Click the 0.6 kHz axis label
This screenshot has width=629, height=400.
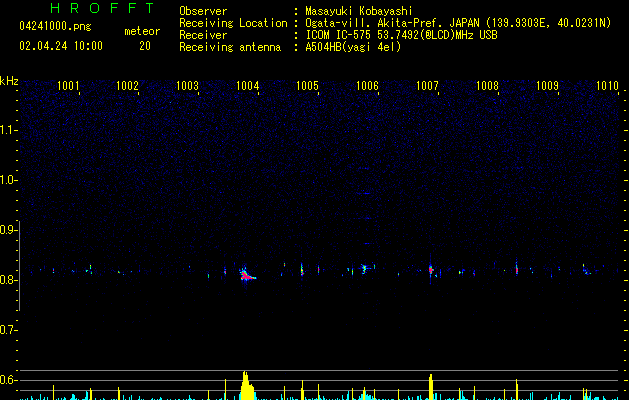8,380
